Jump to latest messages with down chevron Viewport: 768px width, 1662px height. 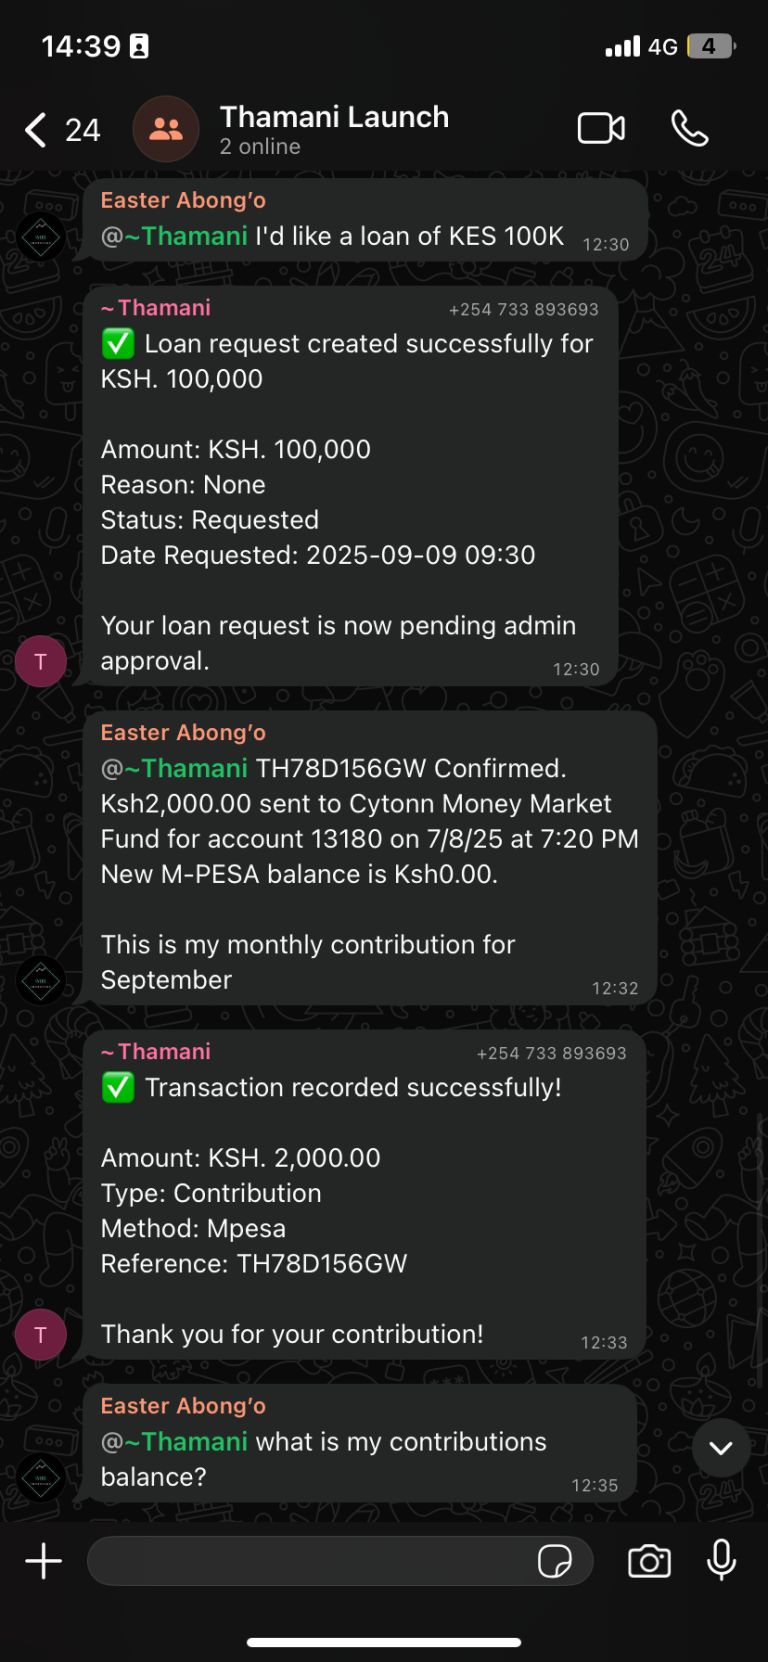[x=721, y=1447]
